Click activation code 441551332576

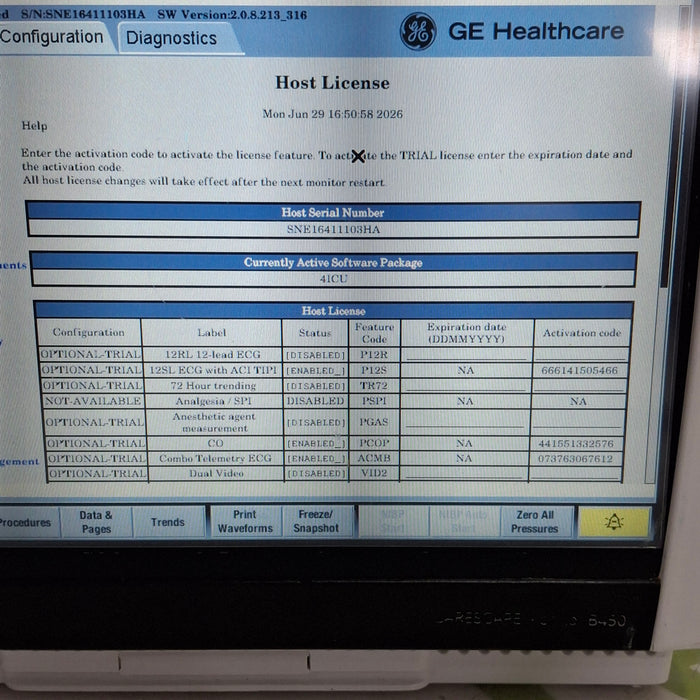(x=576, y=443)
